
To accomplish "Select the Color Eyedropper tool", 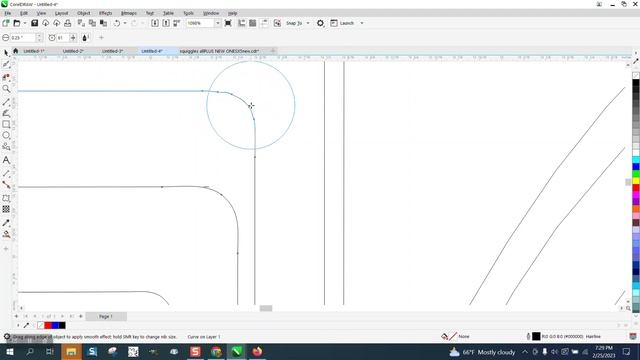I will [6, 223].
